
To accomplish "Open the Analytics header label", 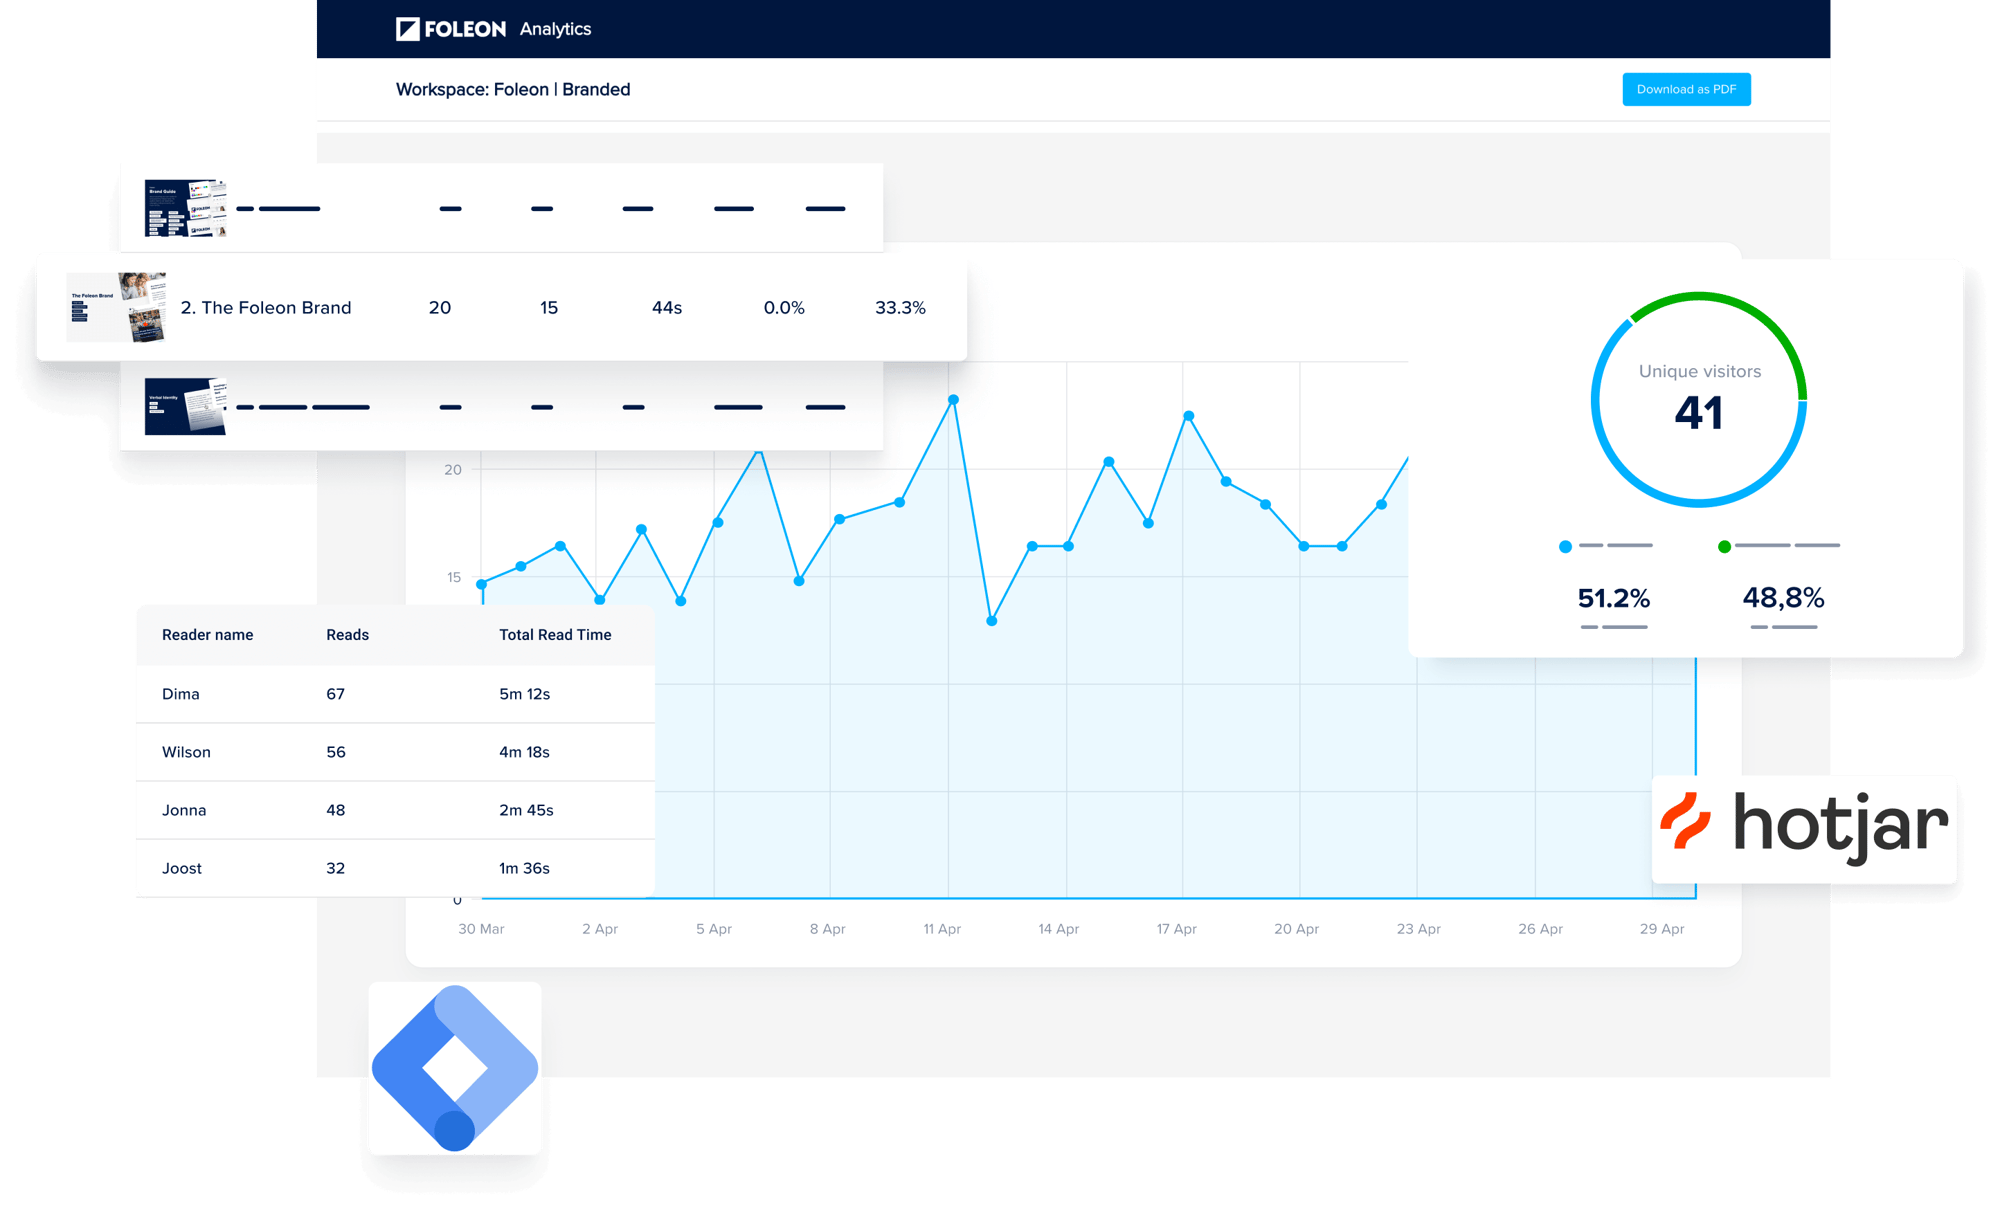I will click(555, 29).
